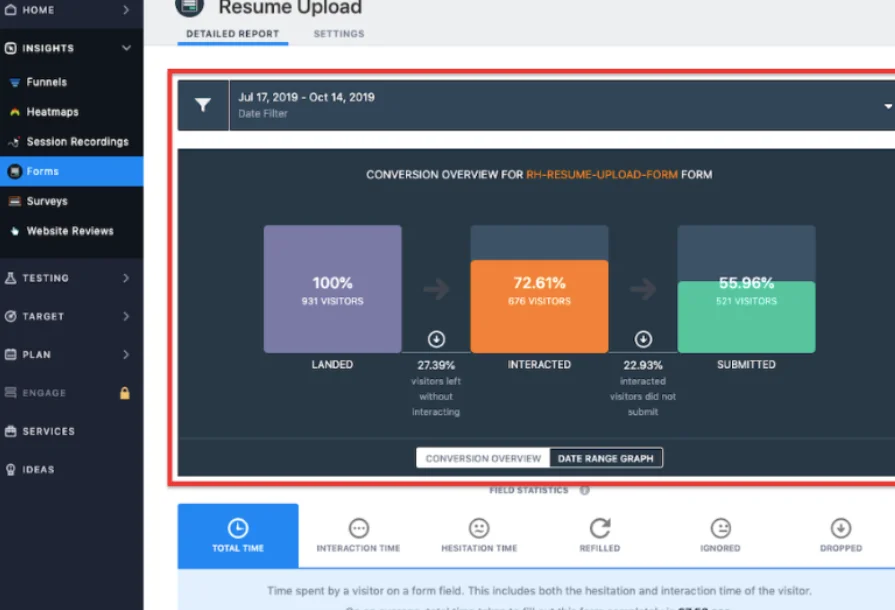The image size is (895, 610).
Task: Open the Plan sidebar section
Action: pyautogui.click(x=71, y=354)
